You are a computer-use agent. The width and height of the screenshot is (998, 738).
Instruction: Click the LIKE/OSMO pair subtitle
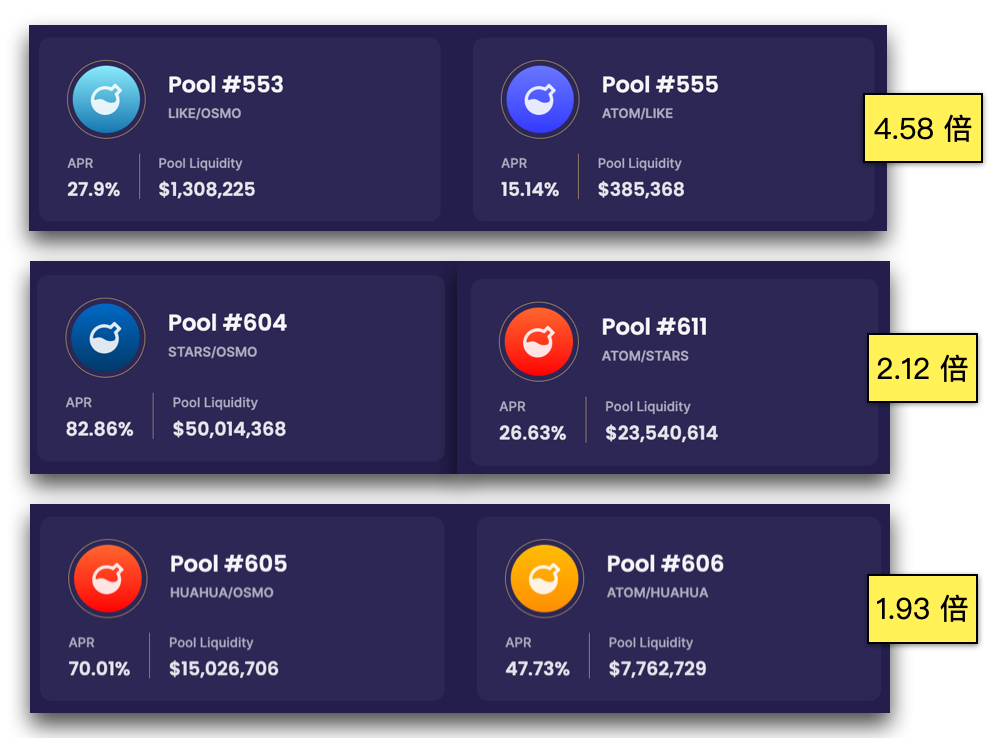204,113
